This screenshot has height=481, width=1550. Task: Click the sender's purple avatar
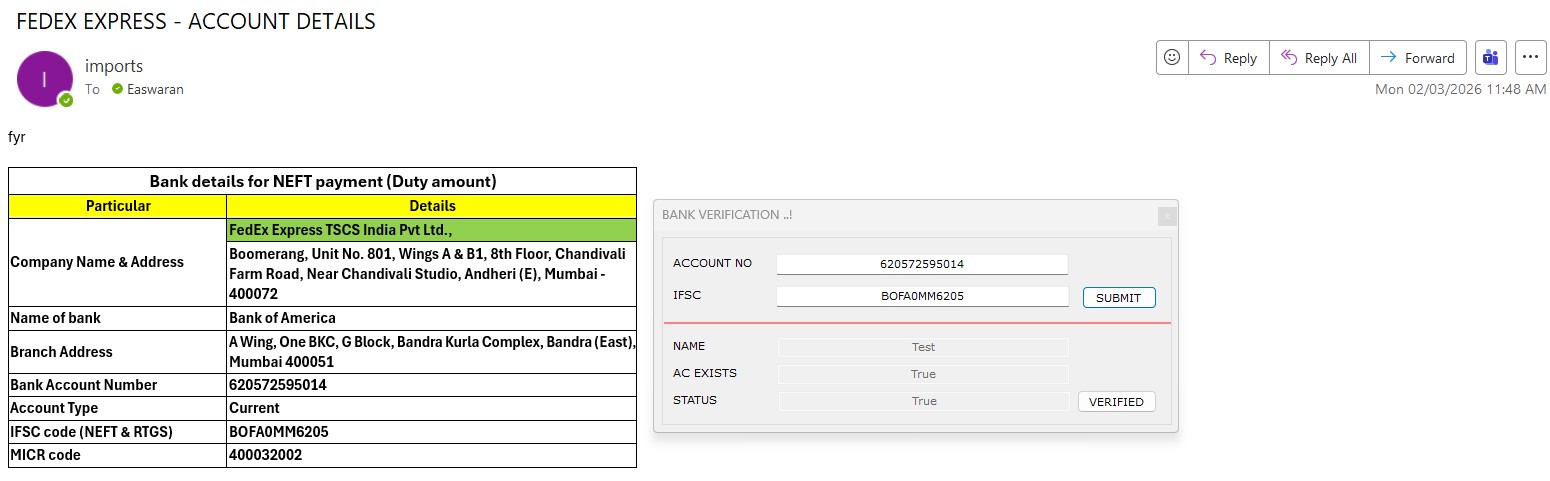point(44,79)
